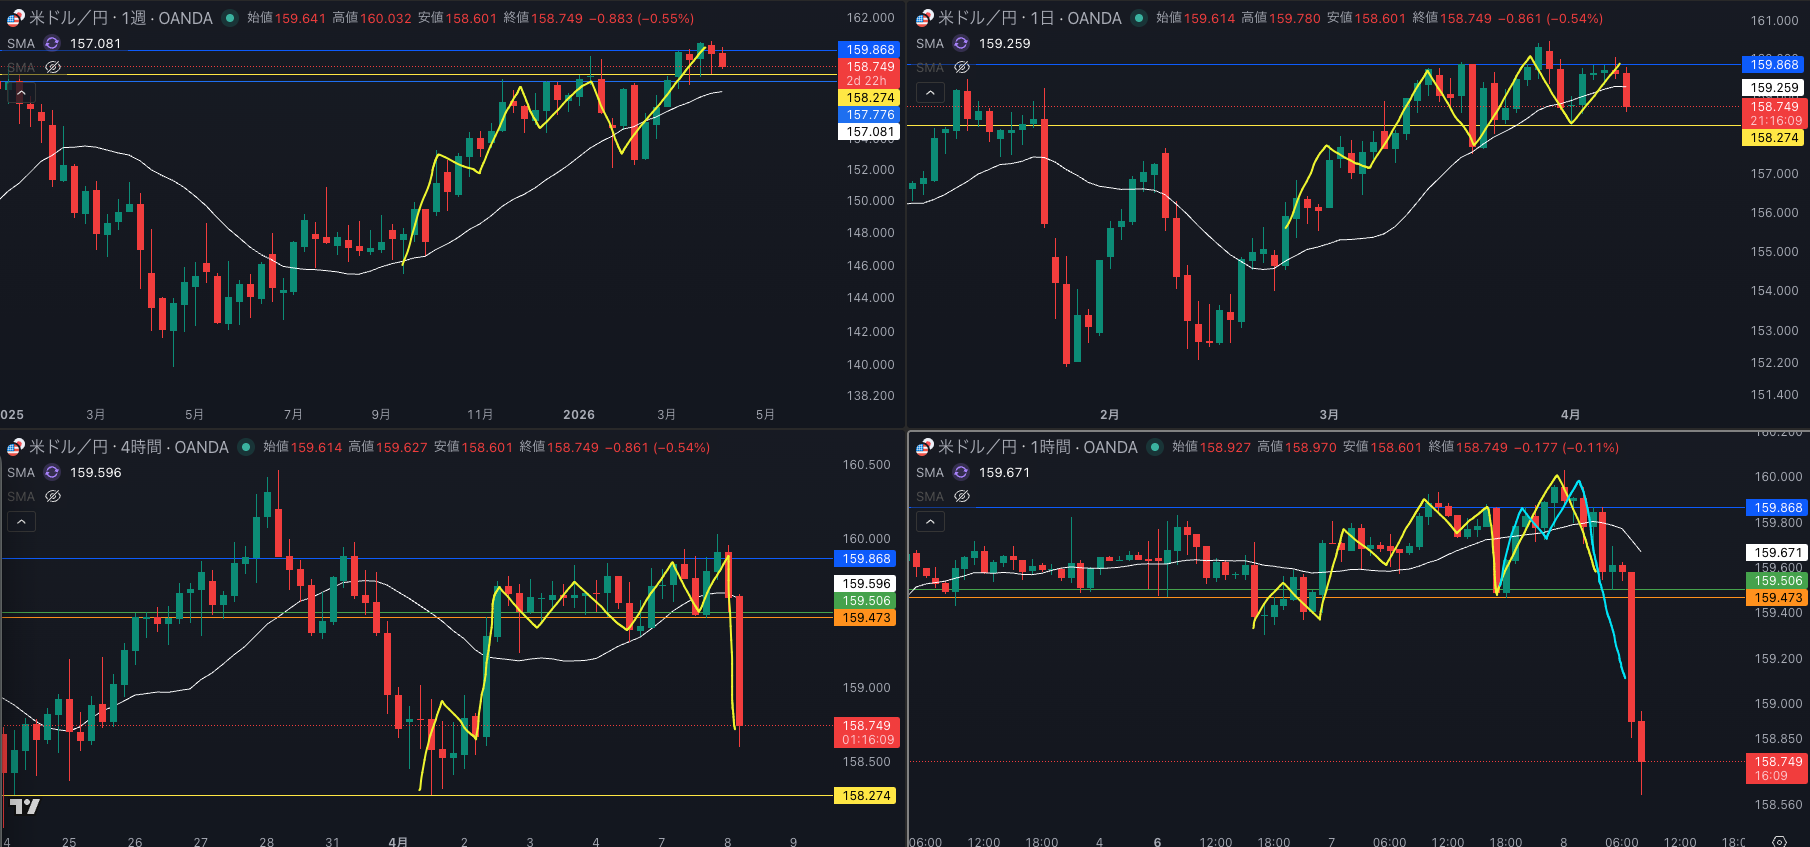
Task: Select the 米ドル/円 1週 OANDA chart title
Action: point(120,18)
